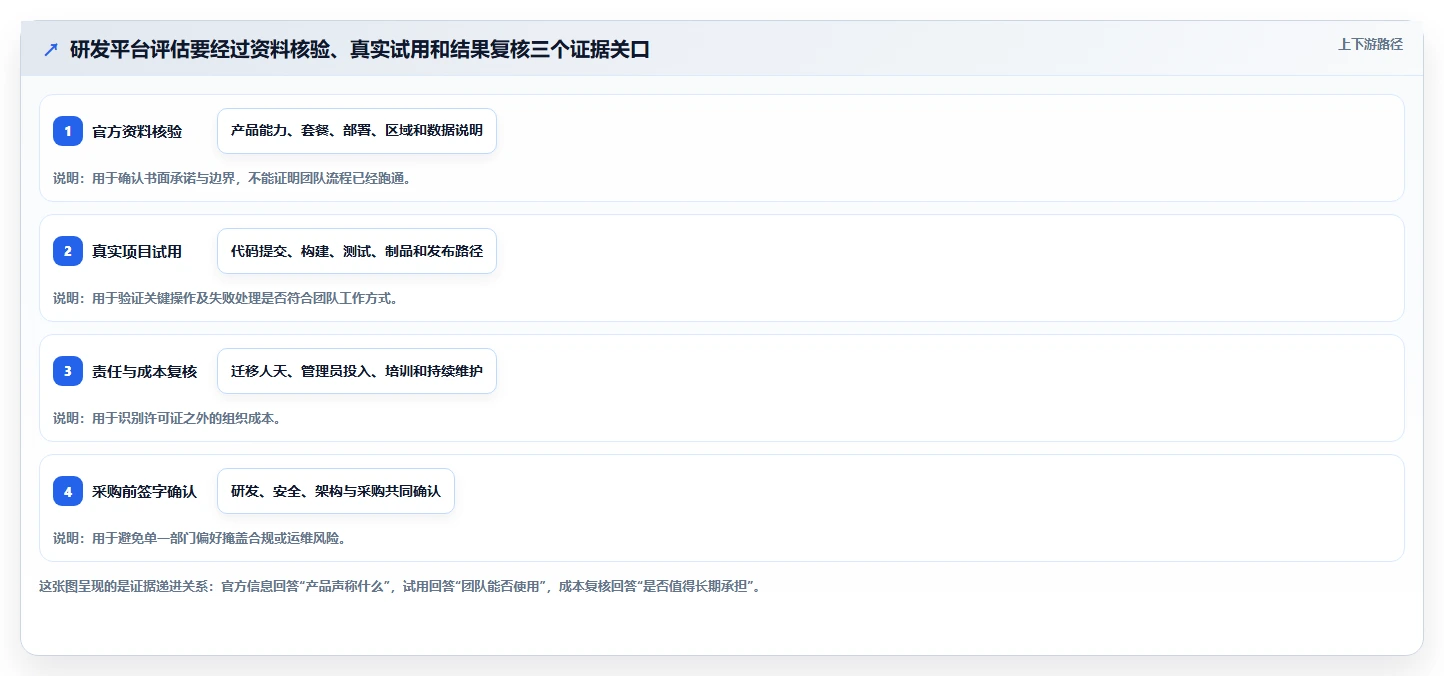
Task: Click step number 1 badge
Action: tap(68, 131)
